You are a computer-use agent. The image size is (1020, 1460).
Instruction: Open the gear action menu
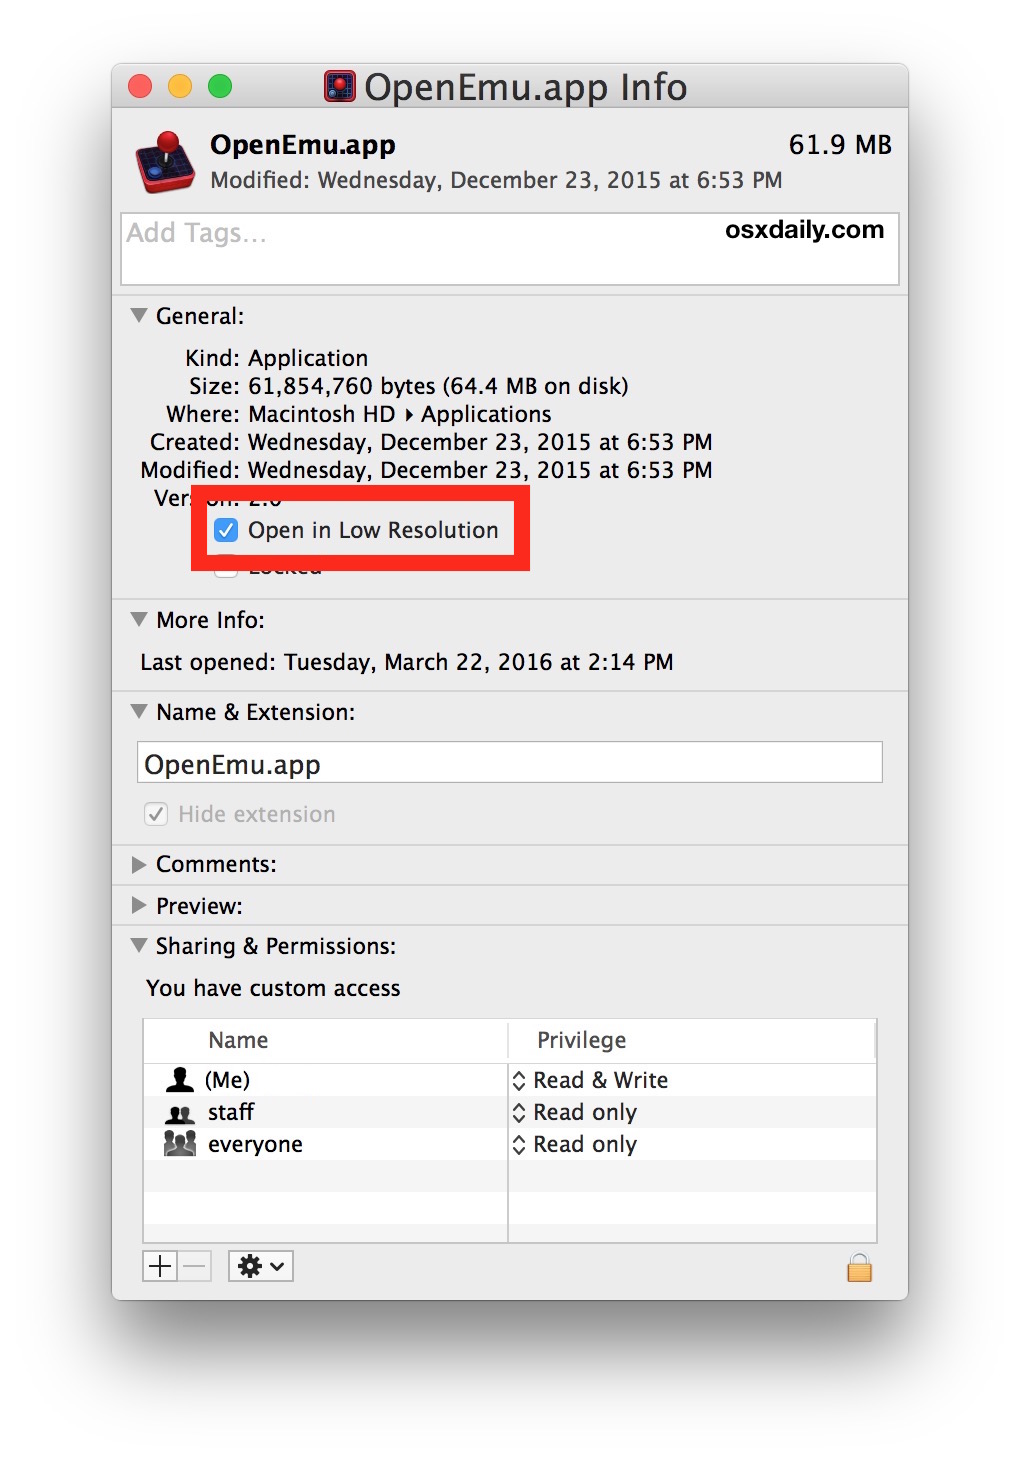pyautogui.click(x=260, y=1266)
